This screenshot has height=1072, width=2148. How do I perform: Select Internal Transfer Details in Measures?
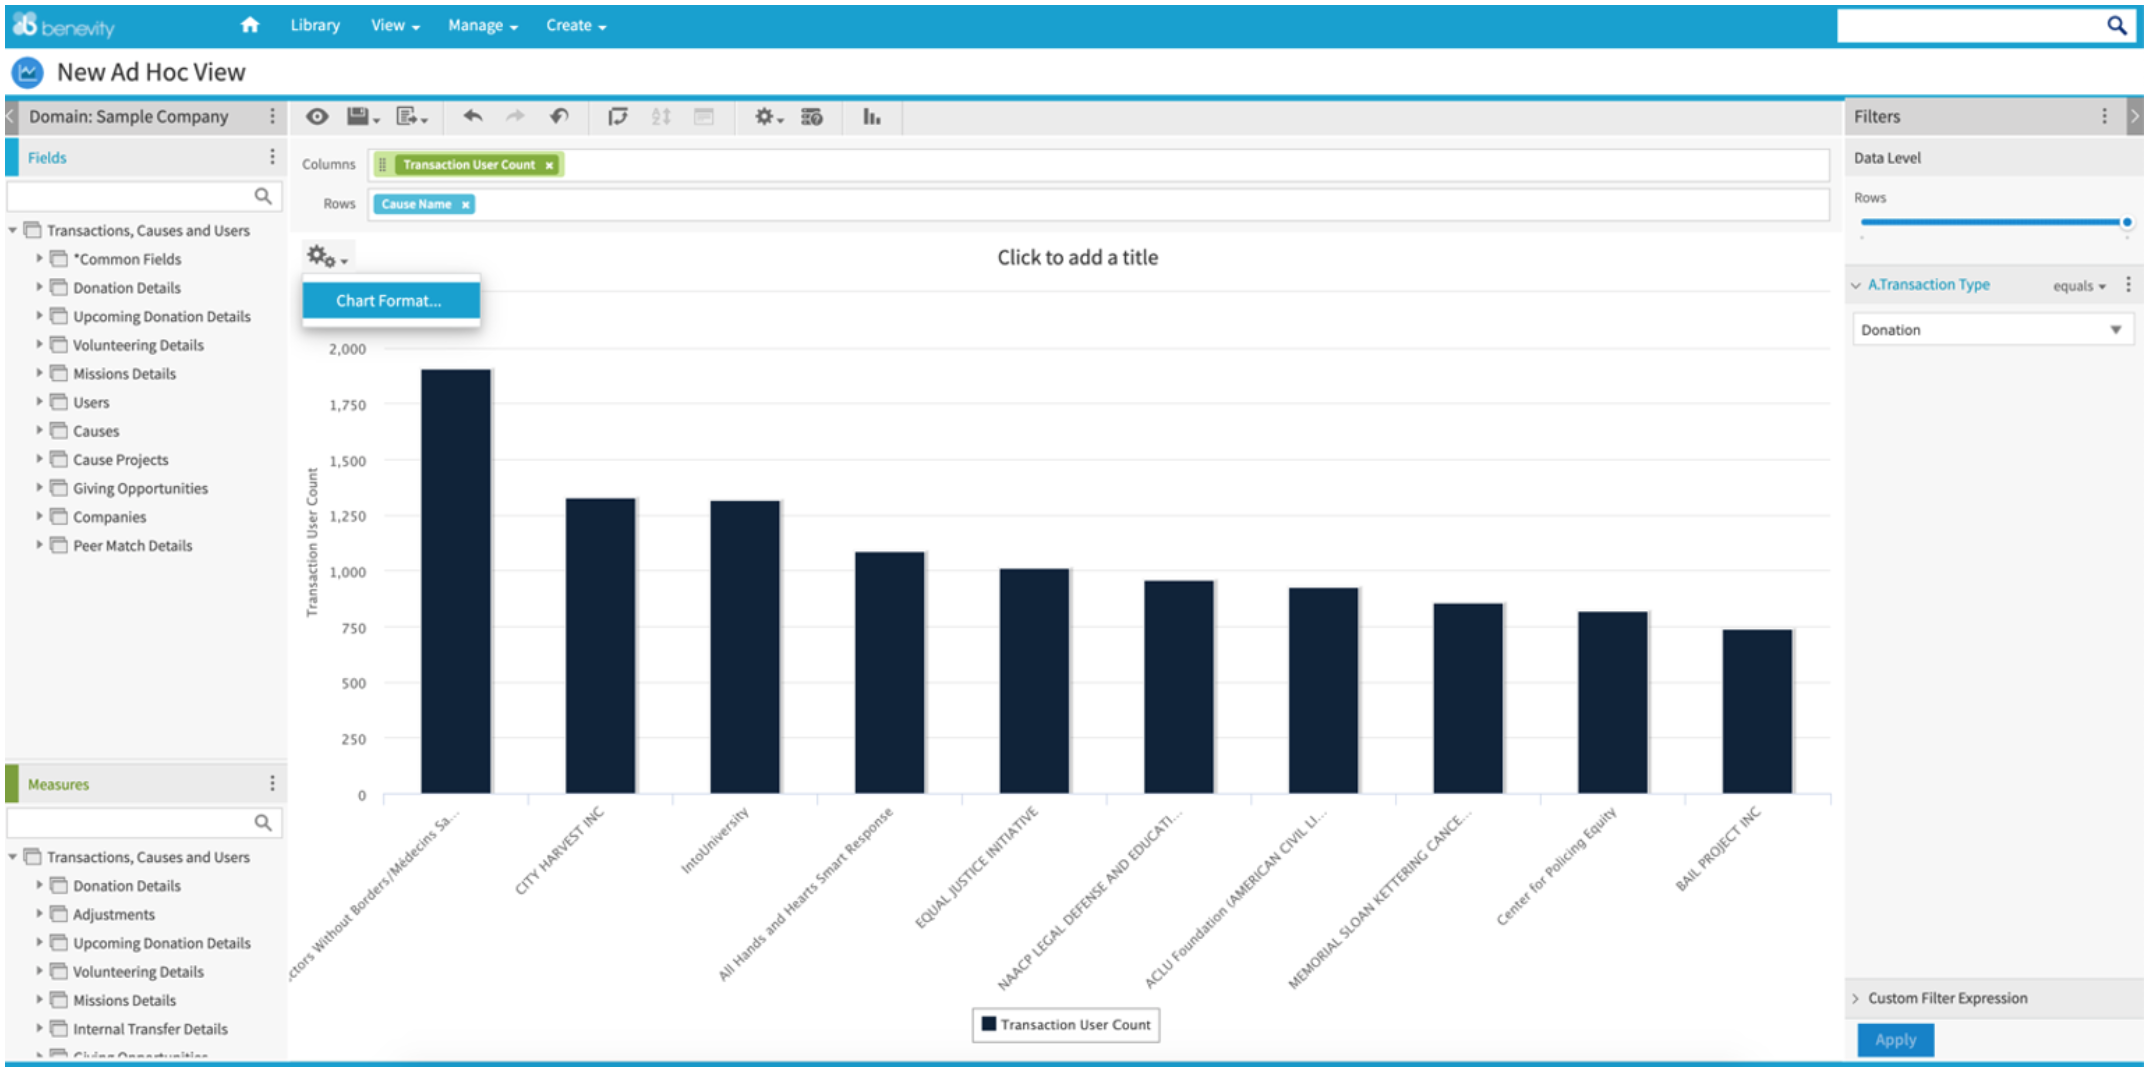click(150, 1029)
